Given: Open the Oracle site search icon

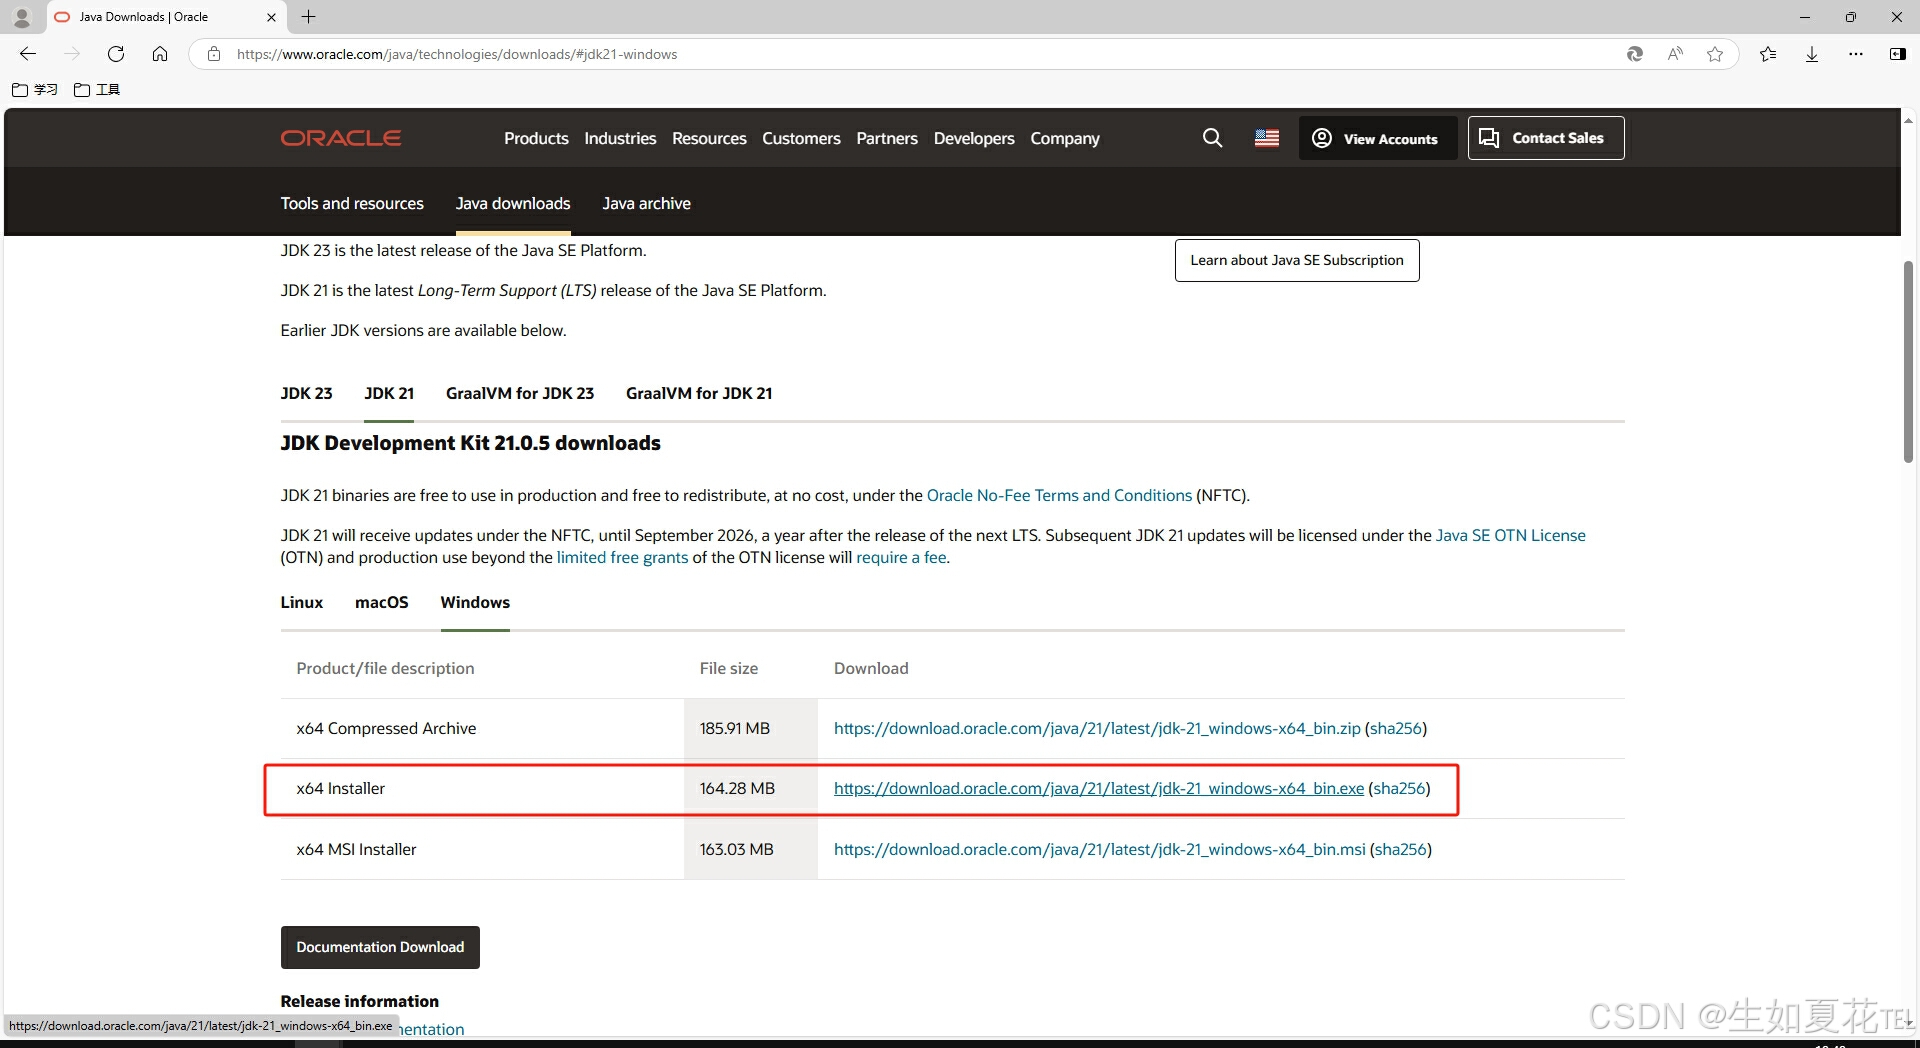Looking at the screenshot, I should [x=1212, y=138].
